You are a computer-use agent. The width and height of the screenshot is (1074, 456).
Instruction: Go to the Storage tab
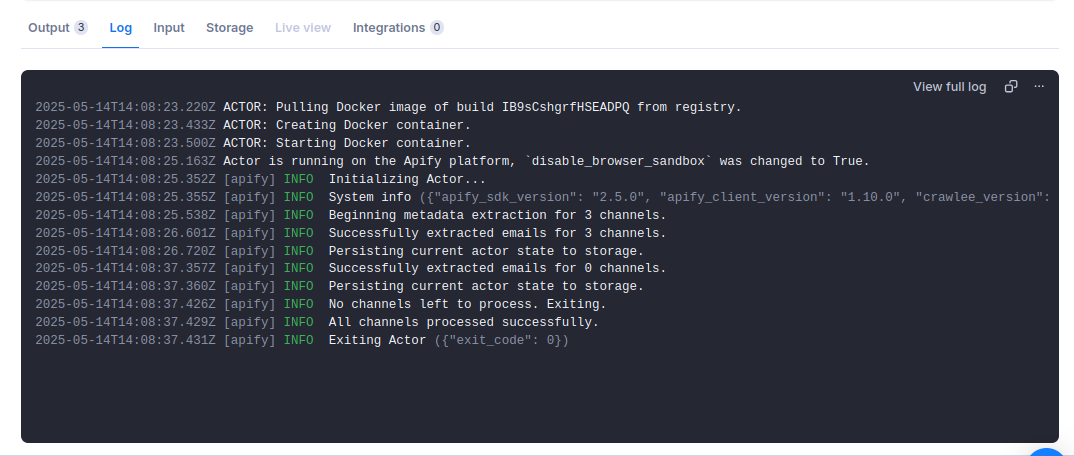(229, 28)
